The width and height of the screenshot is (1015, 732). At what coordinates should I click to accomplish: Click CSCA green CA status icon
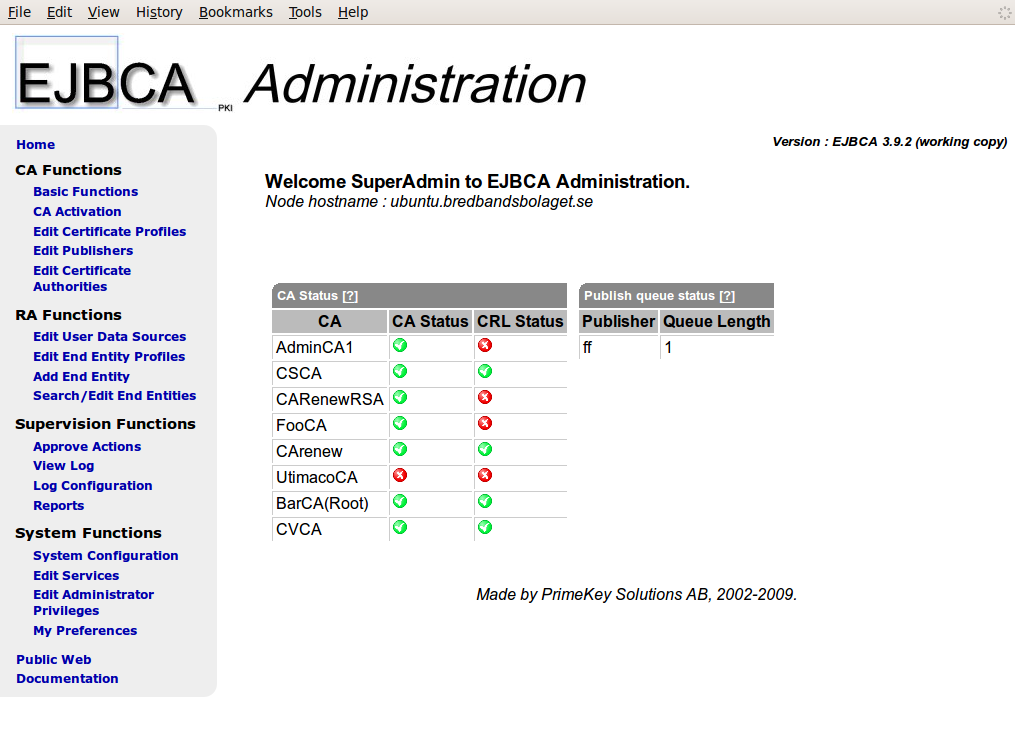[x=400, y=371]
